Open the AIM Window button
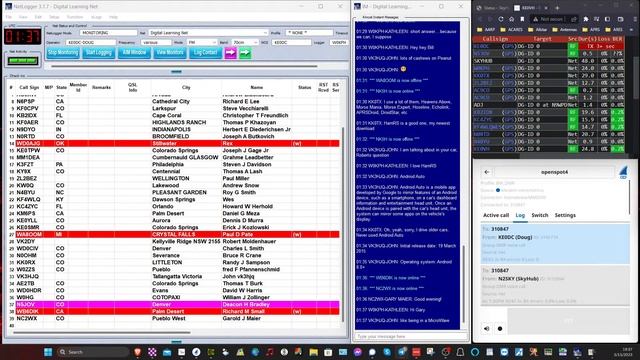Image resolution: width=640 pixels, height=360 pixels. coord(134,53)
